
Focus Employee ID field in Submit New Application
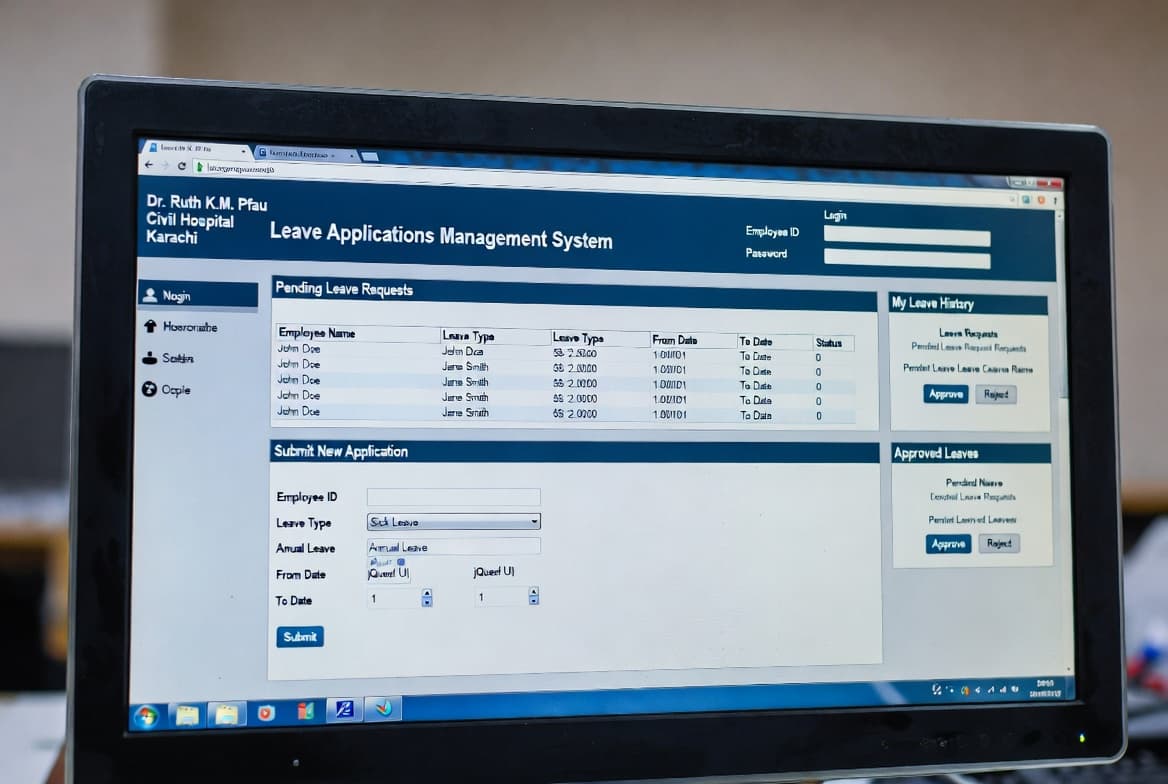tap(454, 496)
